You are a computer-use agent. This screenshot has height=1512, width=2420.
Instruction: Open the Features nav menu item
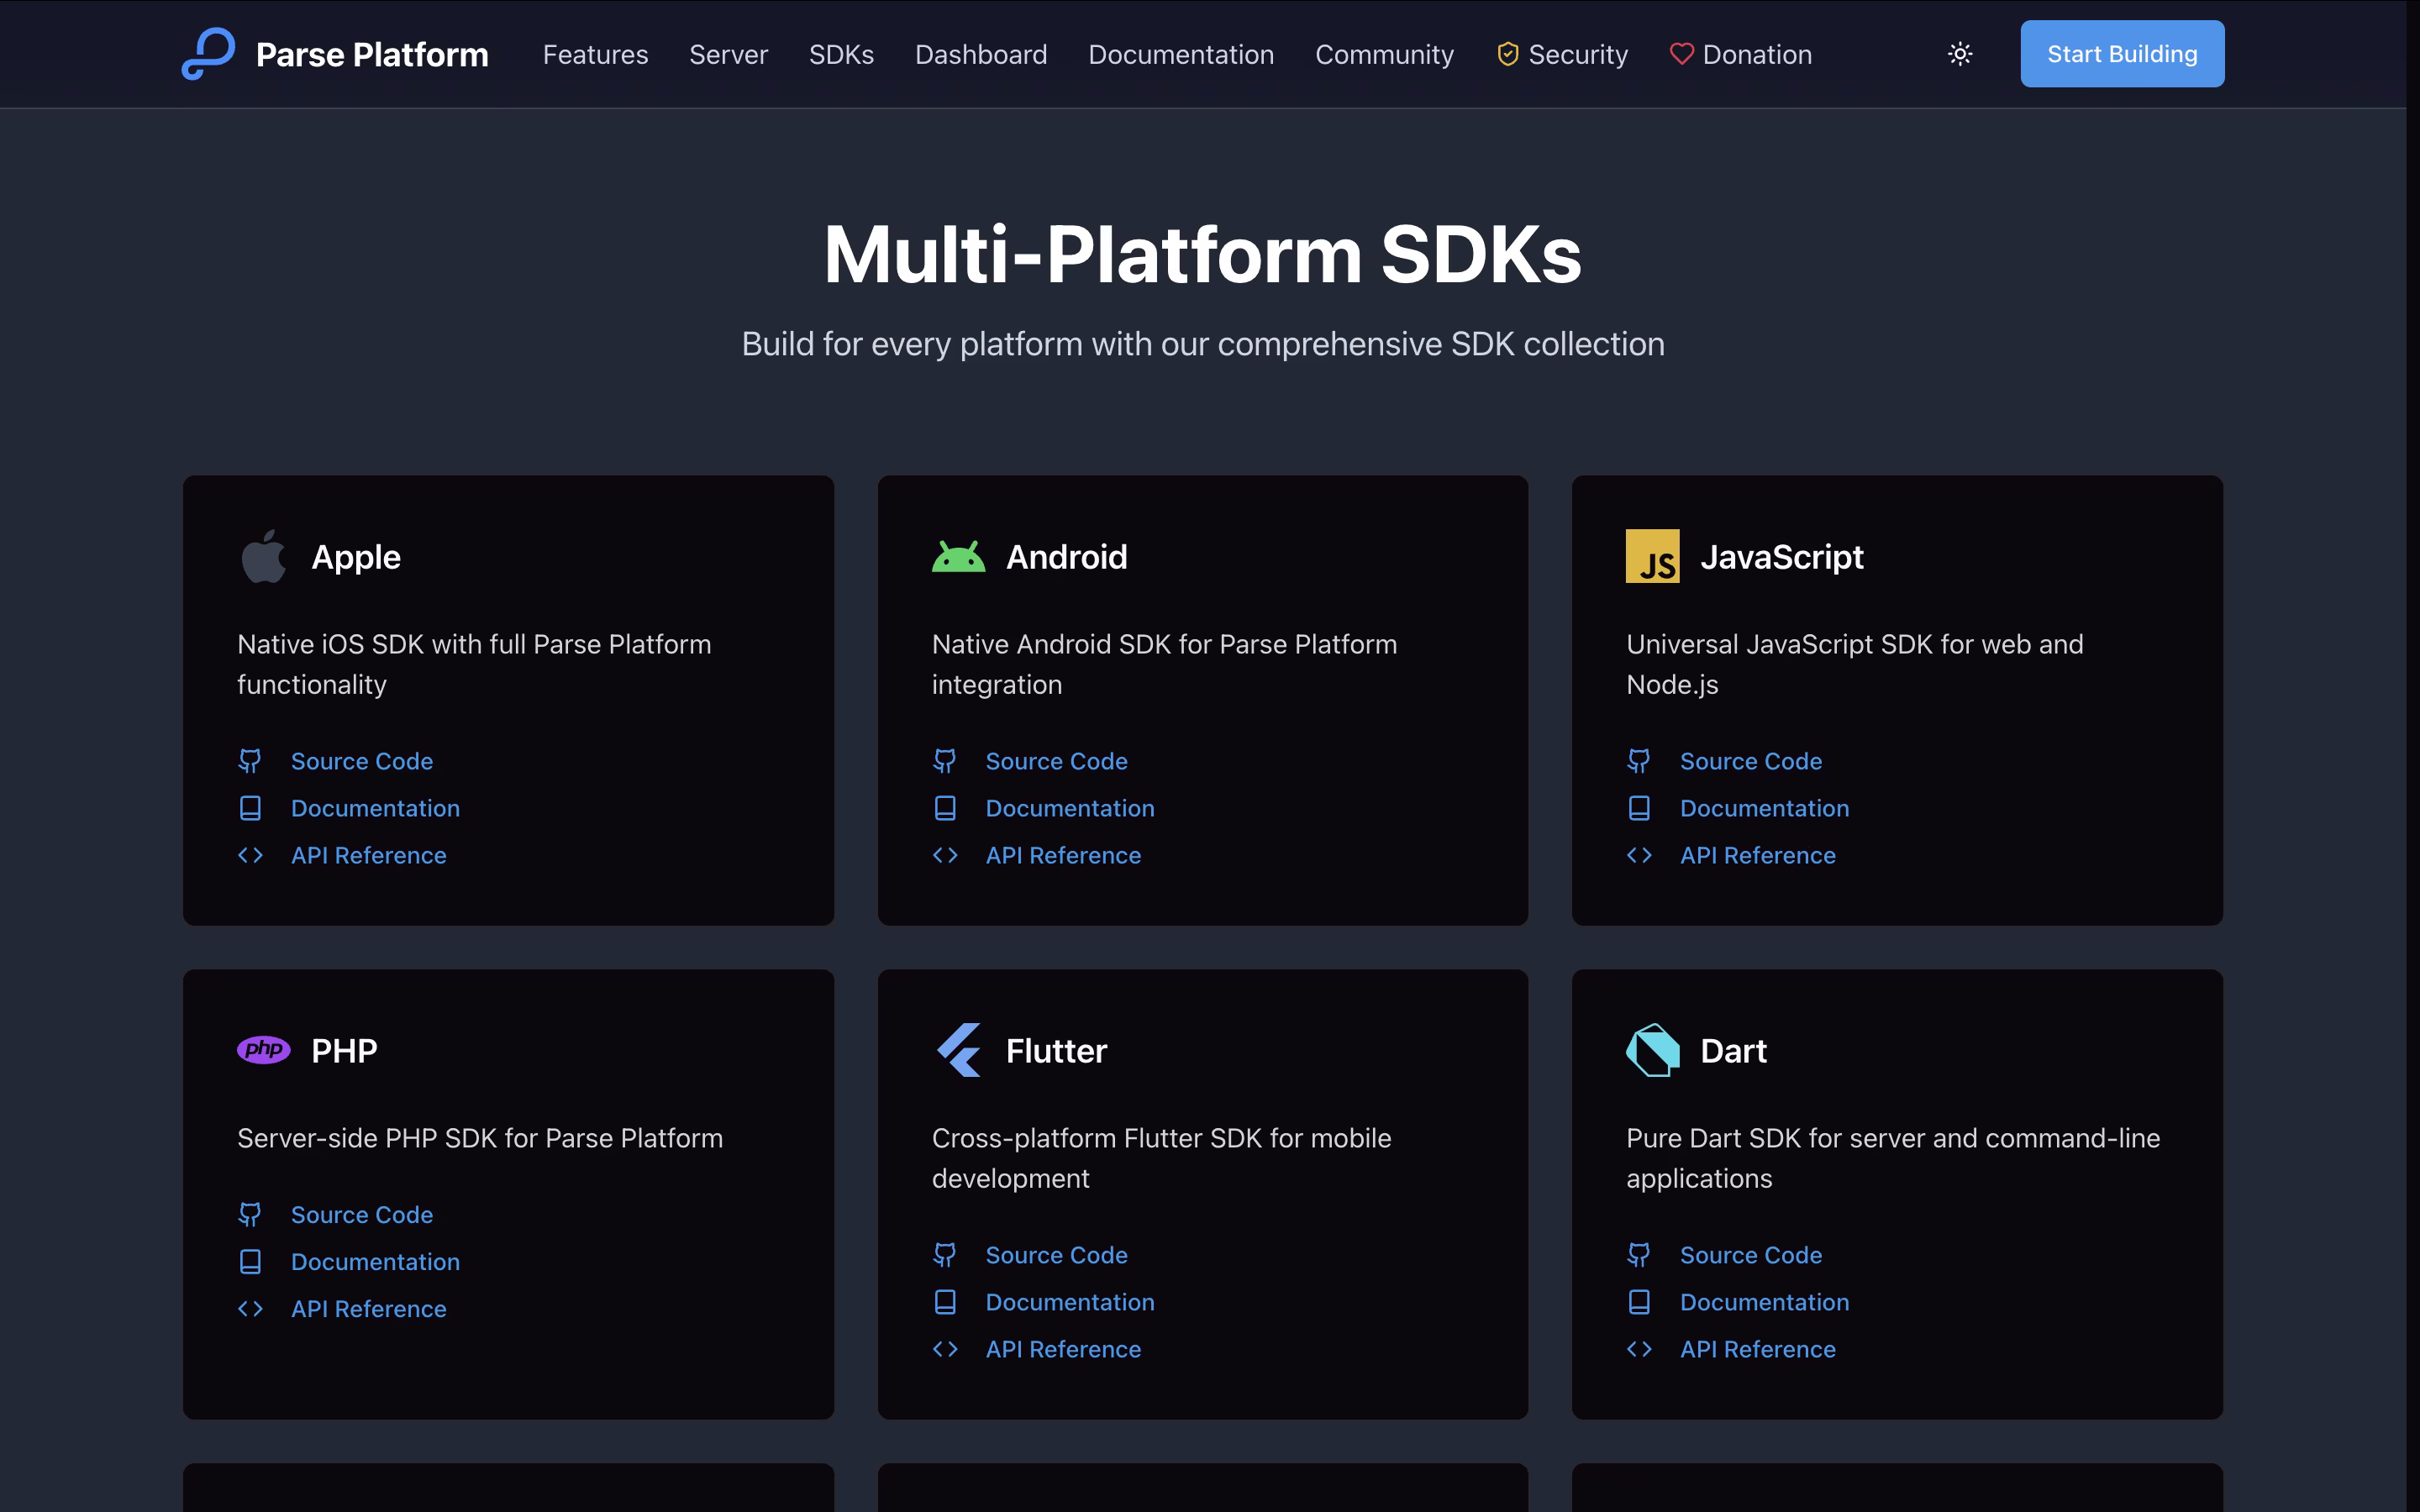point(595,54)
